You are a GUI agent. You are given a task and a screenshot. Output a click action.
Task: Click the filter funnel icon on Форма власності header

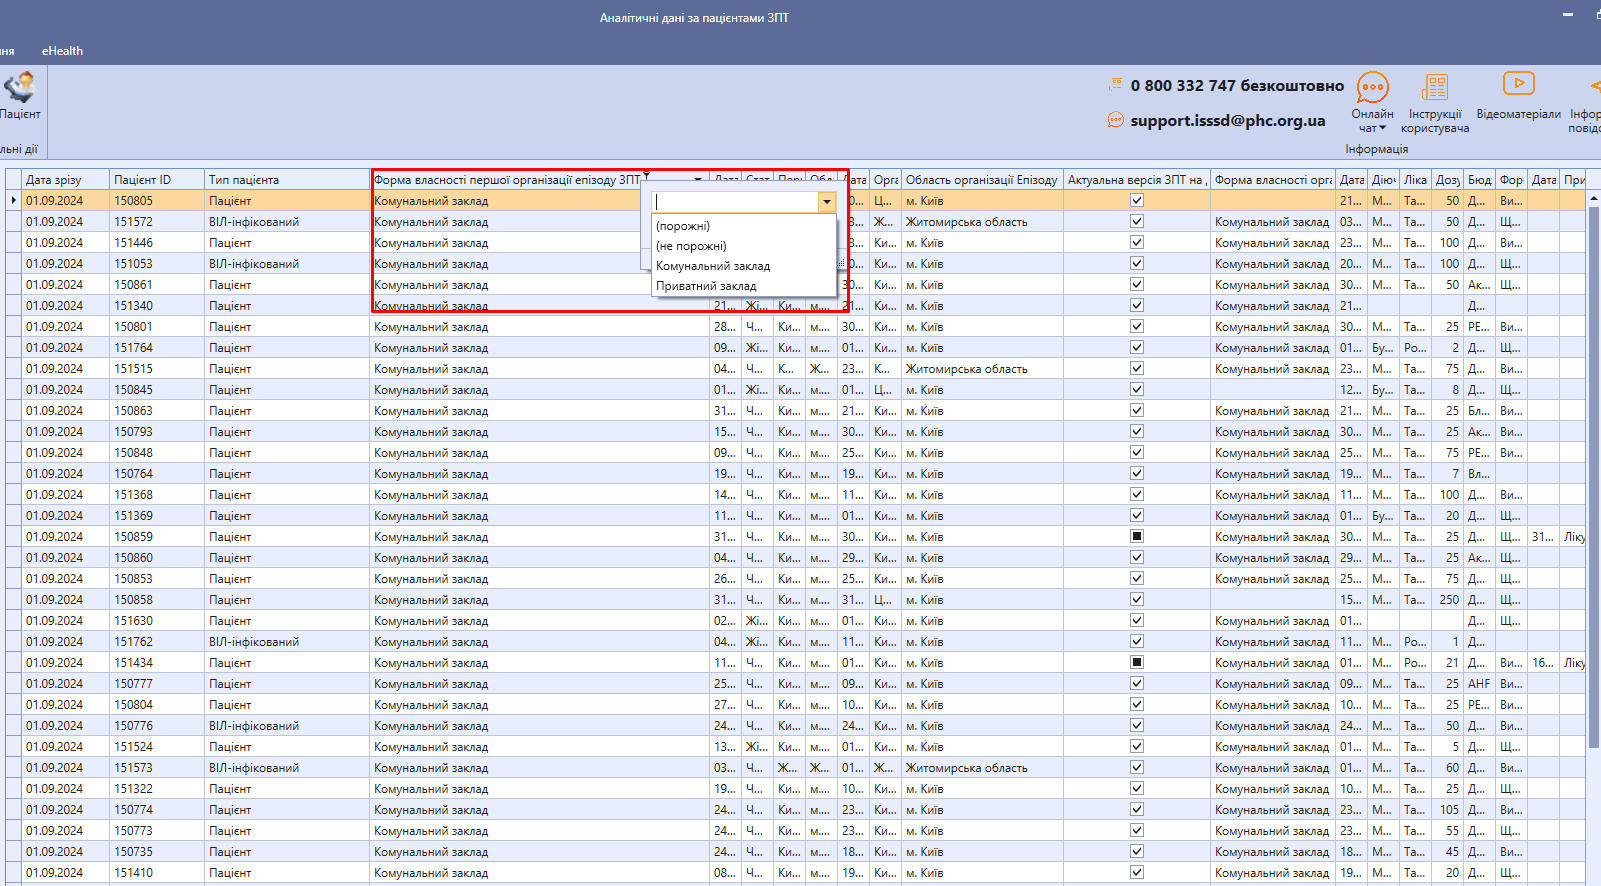(647, 175)
